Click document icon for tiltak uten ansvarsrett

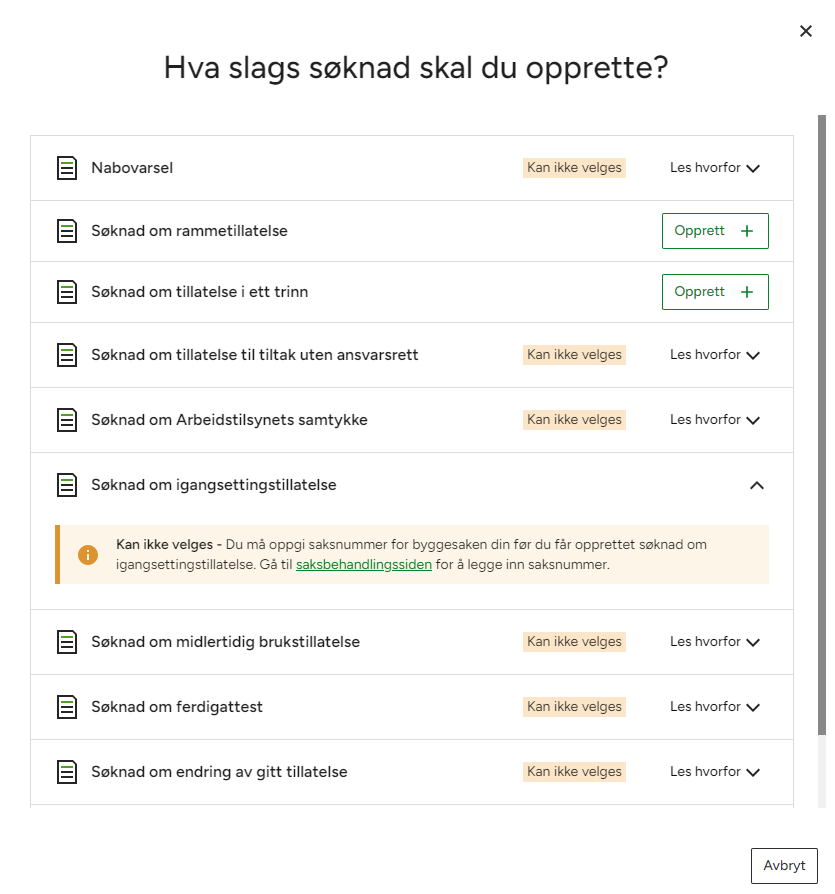67,355
